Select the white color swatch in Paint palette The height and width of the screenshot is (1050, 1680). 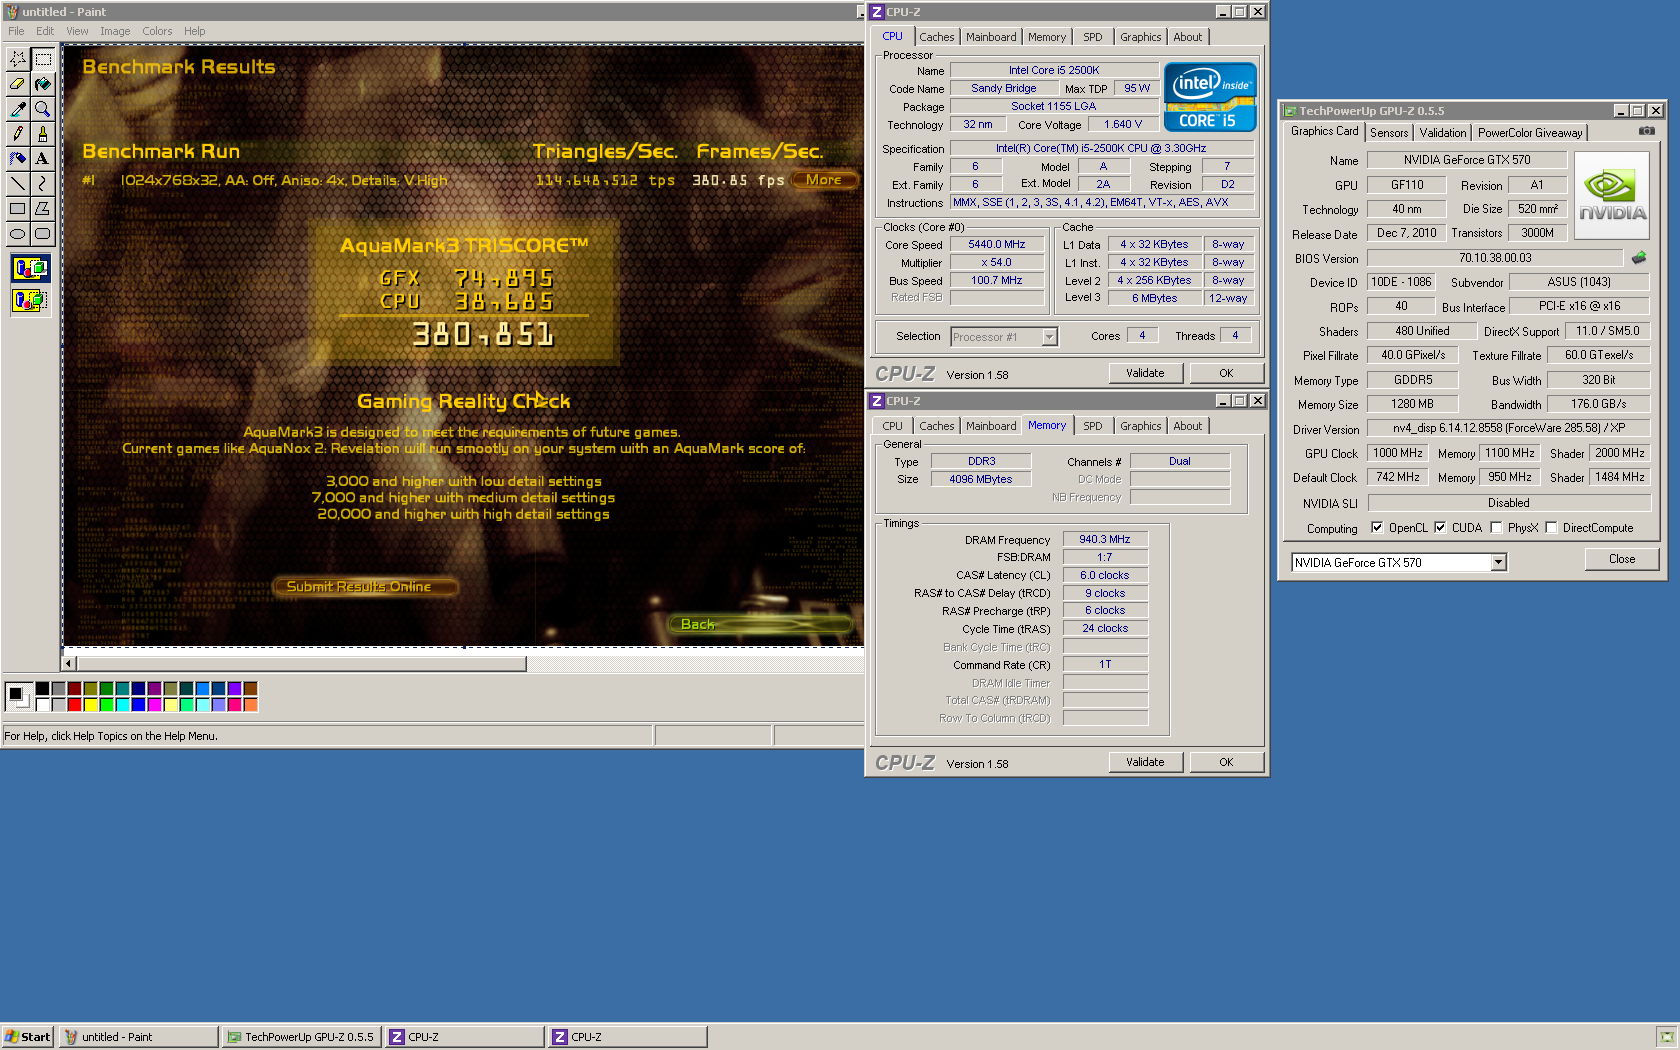click(x=43, y=704)
